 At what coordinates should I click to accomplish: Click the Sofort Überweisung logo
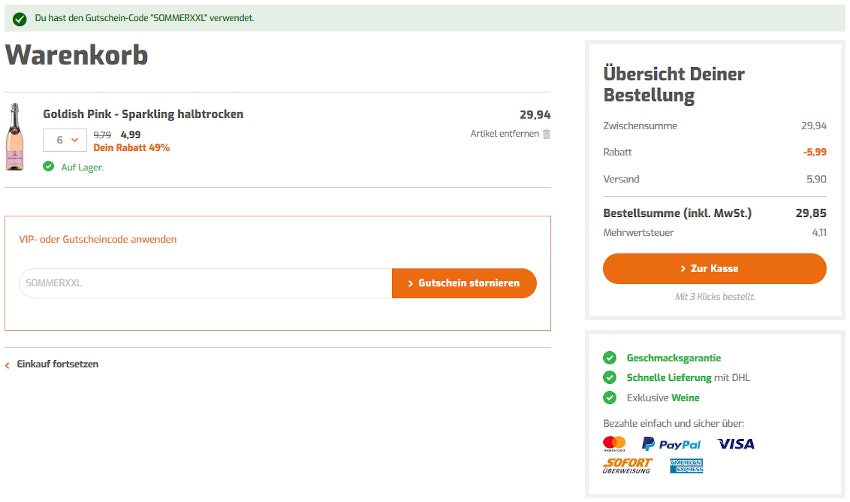[627, 466]
